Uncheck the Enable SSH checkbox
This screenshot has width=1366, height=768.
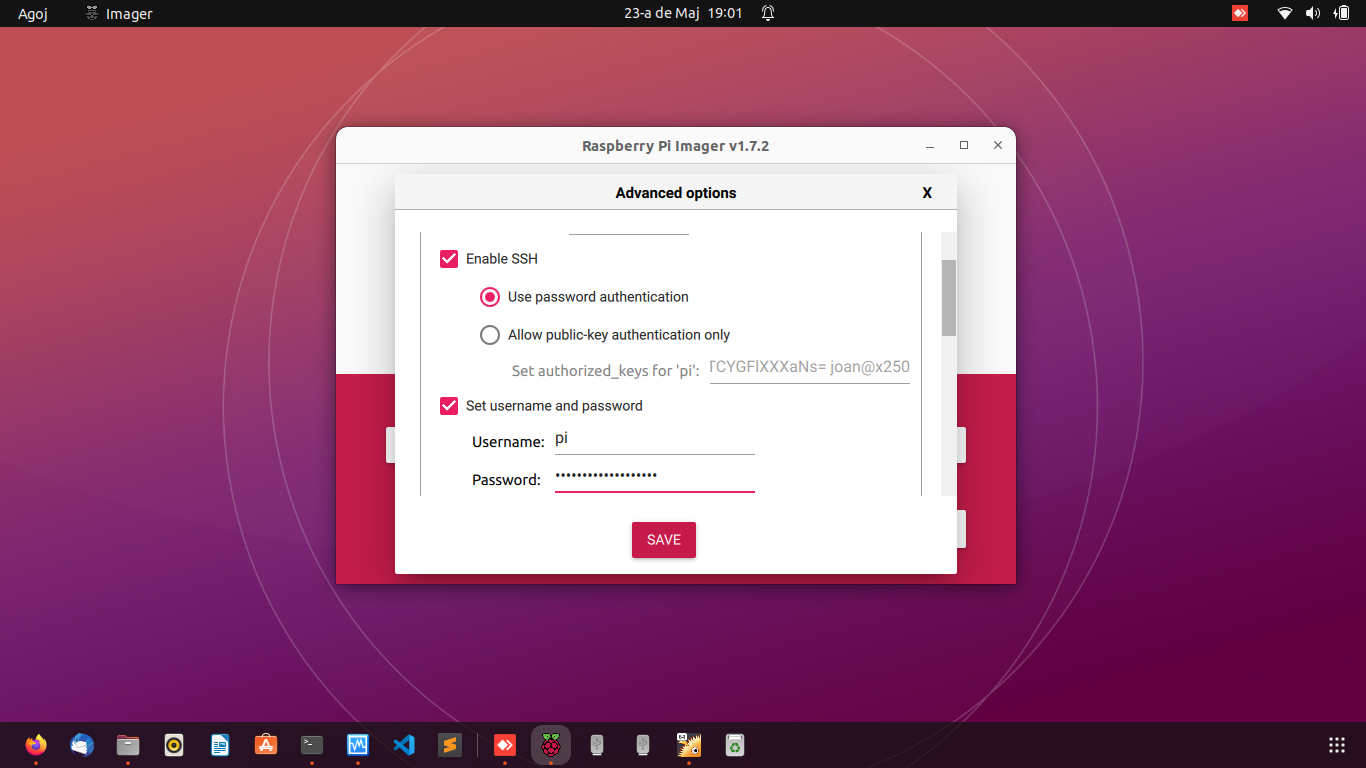point(449,259)
